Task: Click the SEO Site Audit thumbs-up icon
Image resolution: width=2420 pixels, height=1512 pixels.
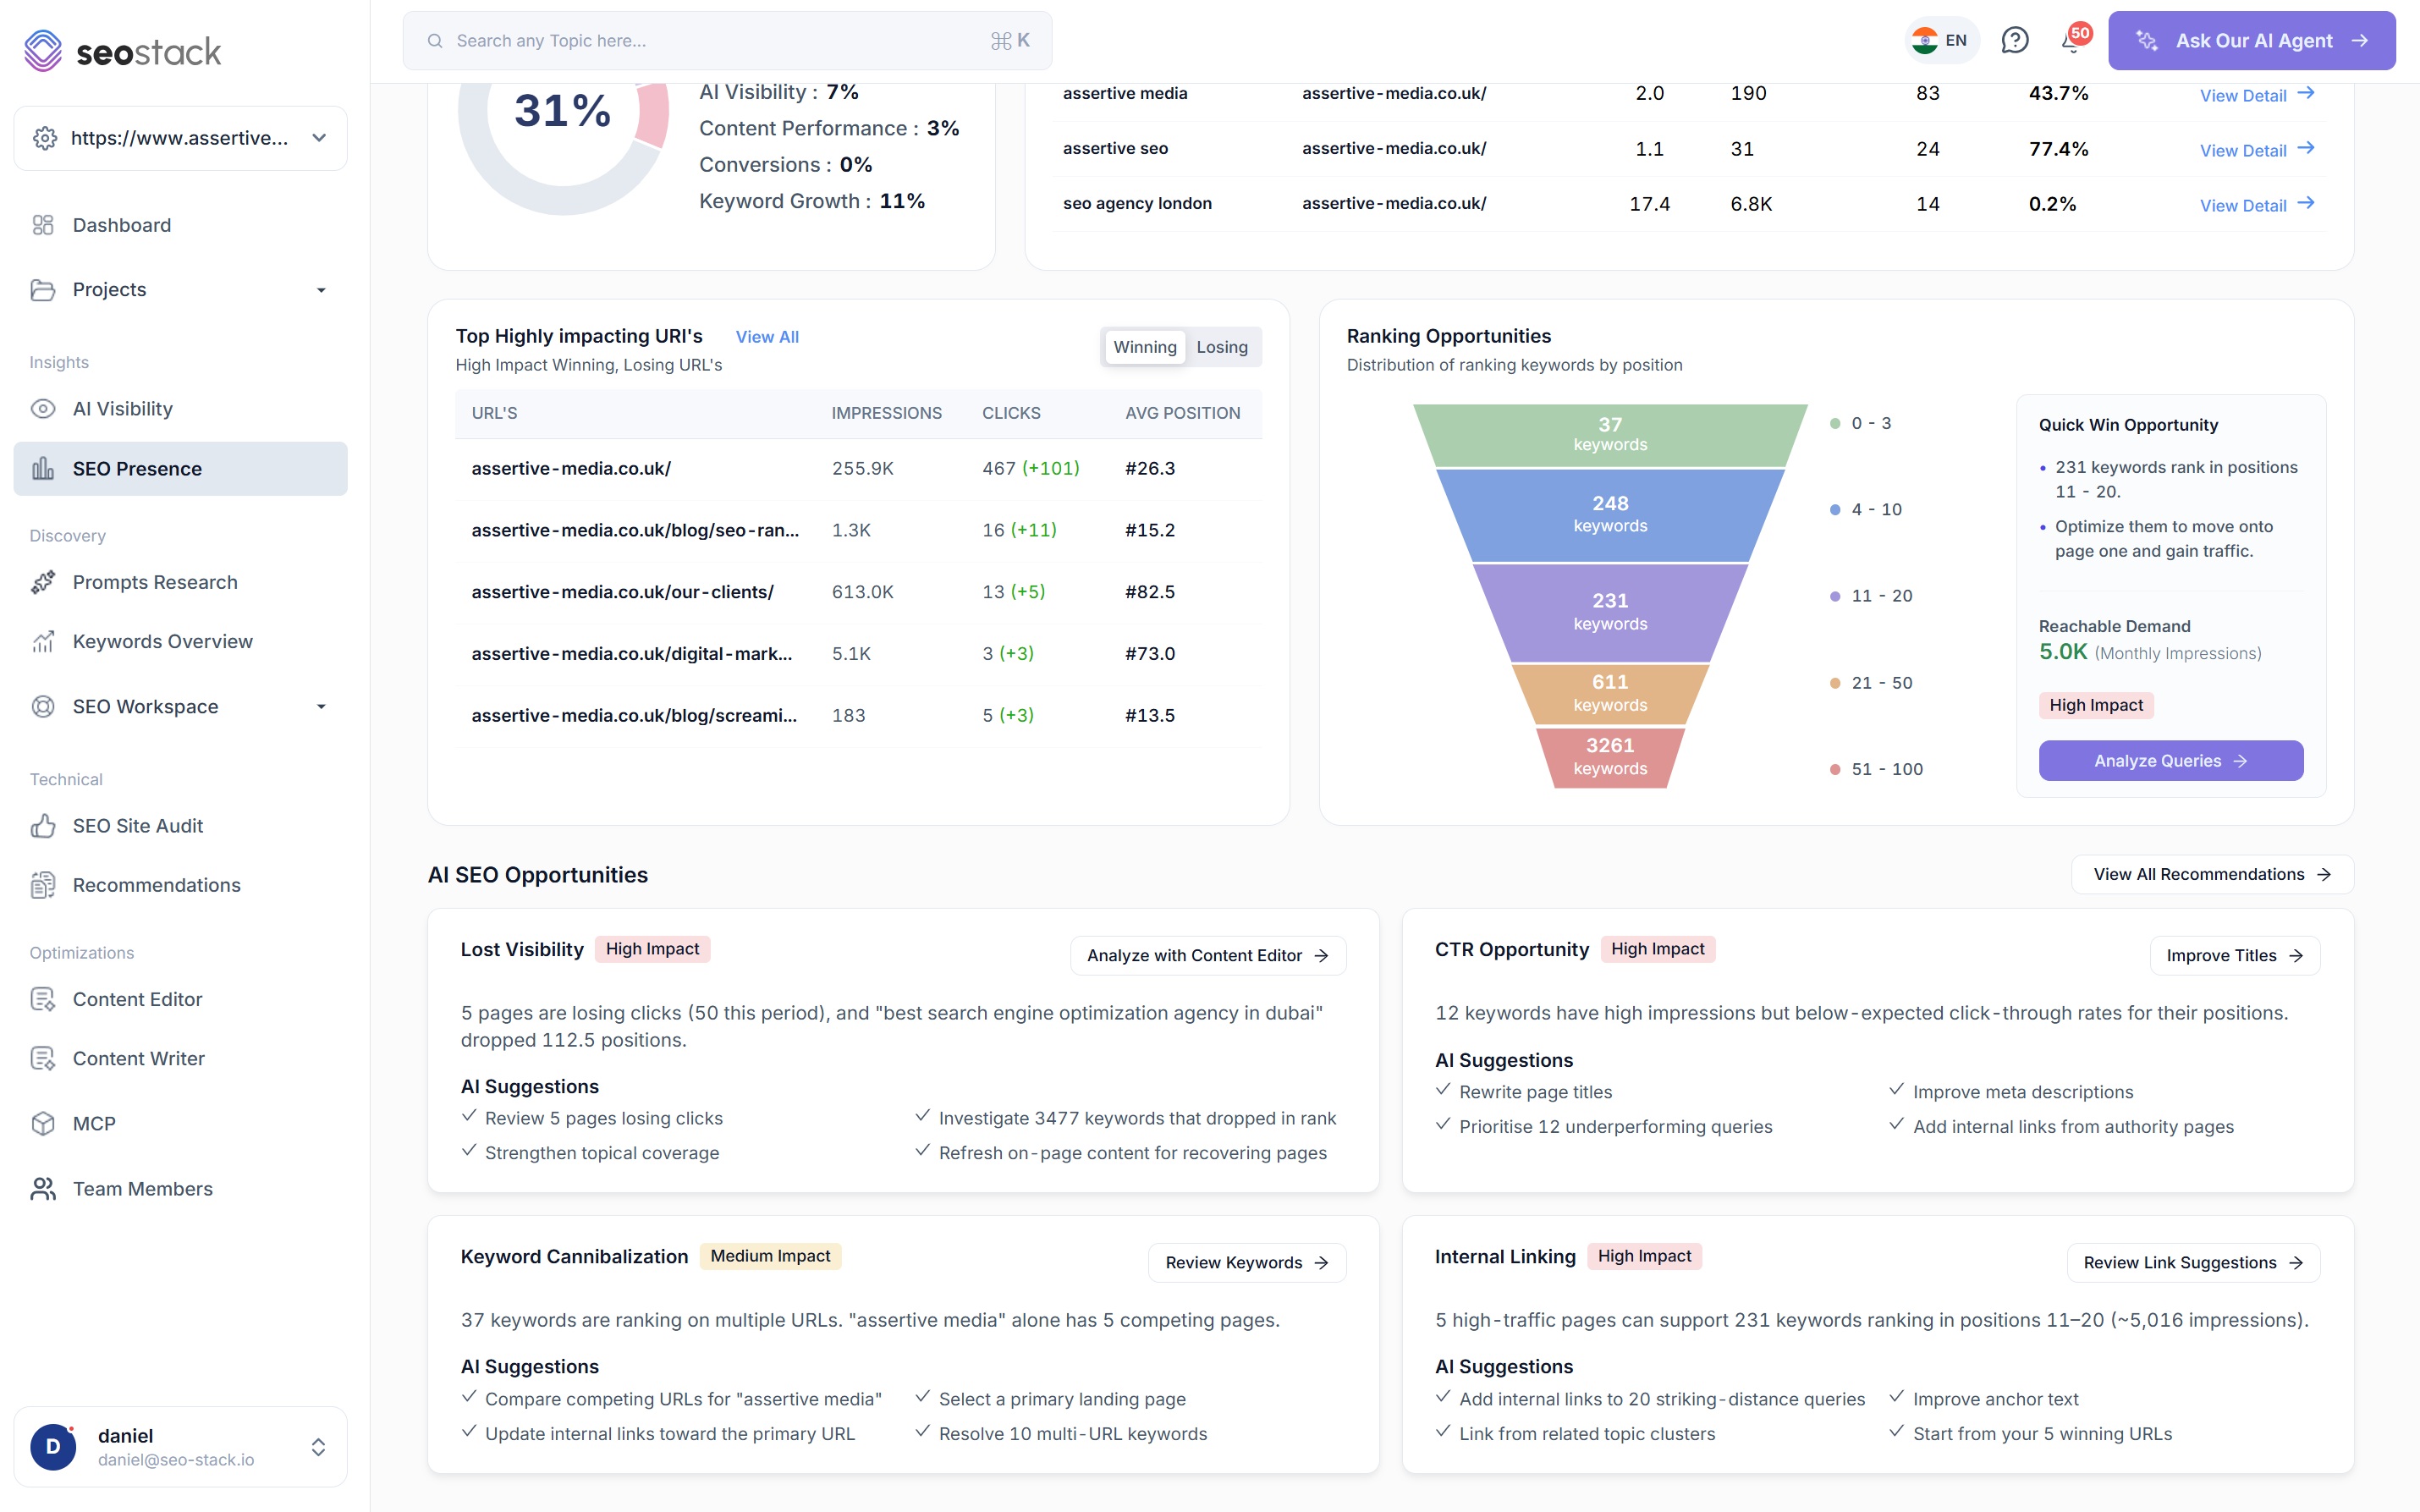Action: [43, 826]
